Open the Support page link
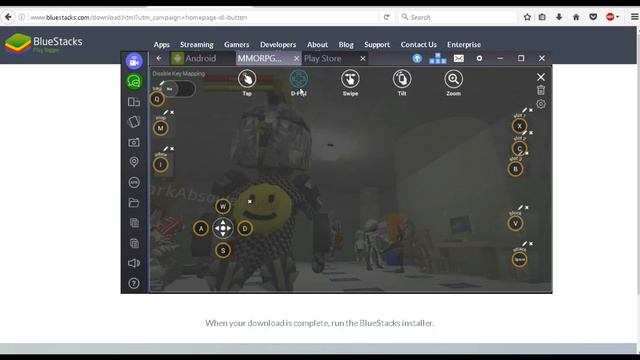Image resolution: width=640 pixels, height=360 pixels. (x=377, y=44)
